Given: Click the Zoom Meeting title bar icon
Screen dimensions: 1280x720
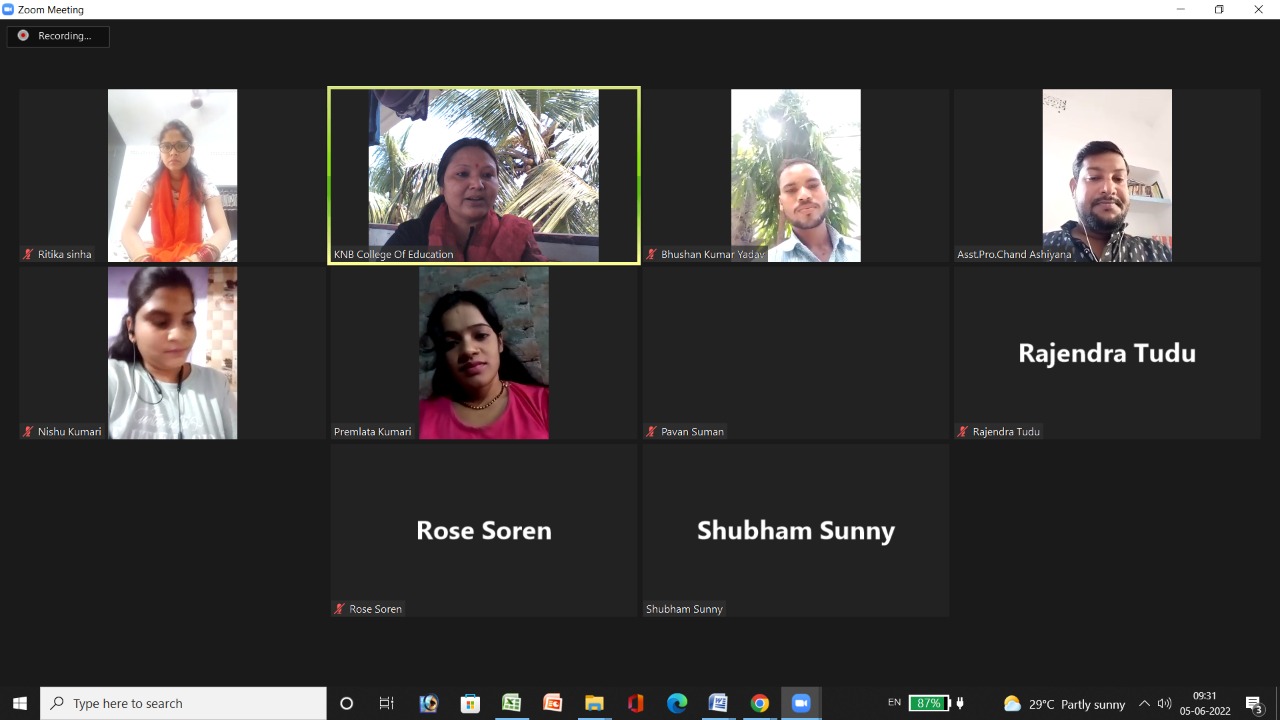Looking at the screenshot, I should pyautogui.click(x=9, y=9).
